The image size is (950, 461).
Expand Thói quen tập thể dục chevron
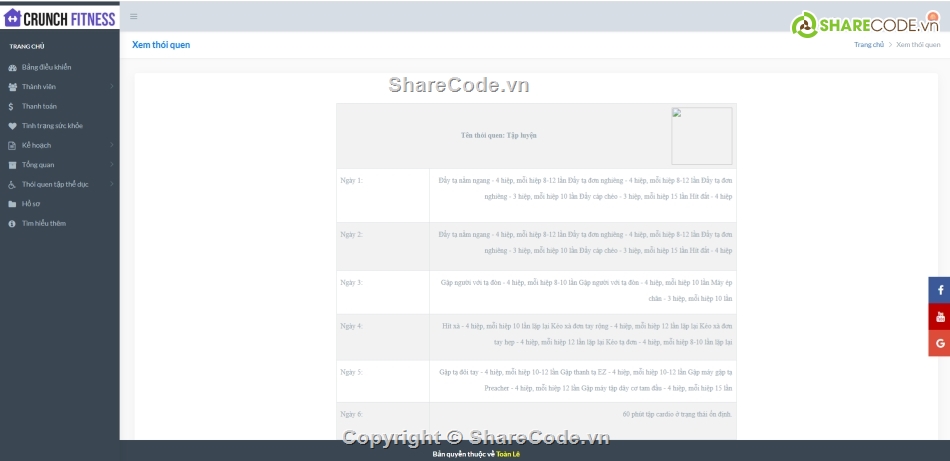111,184
